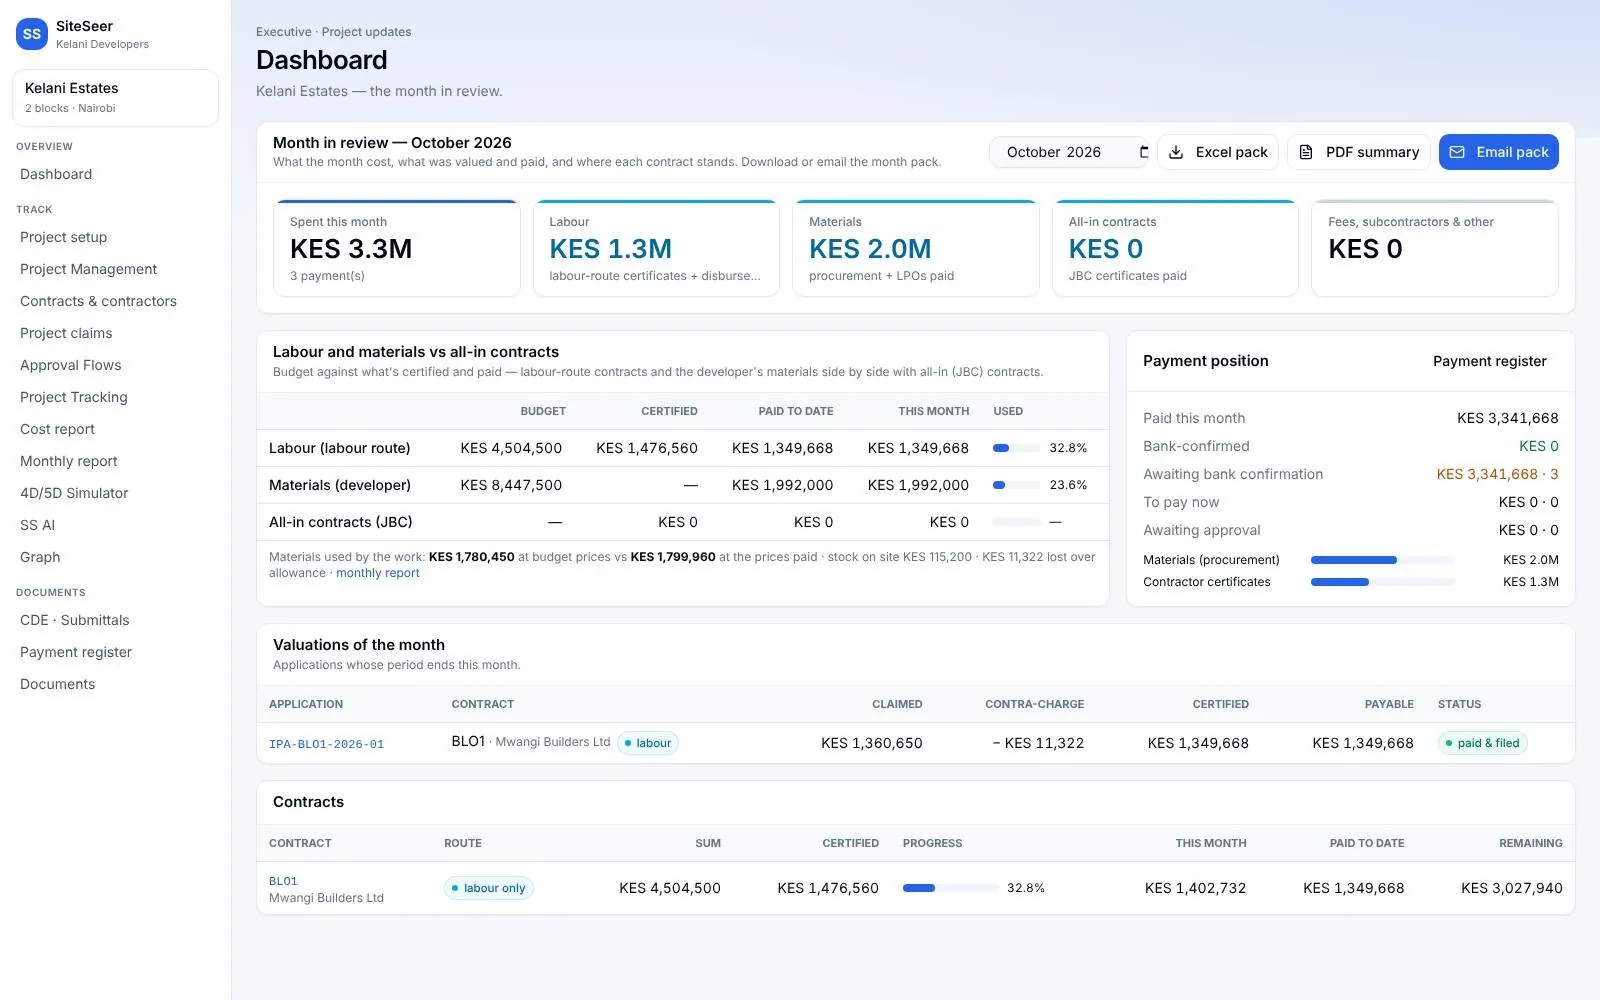
Task: Click the All-in contracts KES 0 card
Action: tap(1175, 248)
